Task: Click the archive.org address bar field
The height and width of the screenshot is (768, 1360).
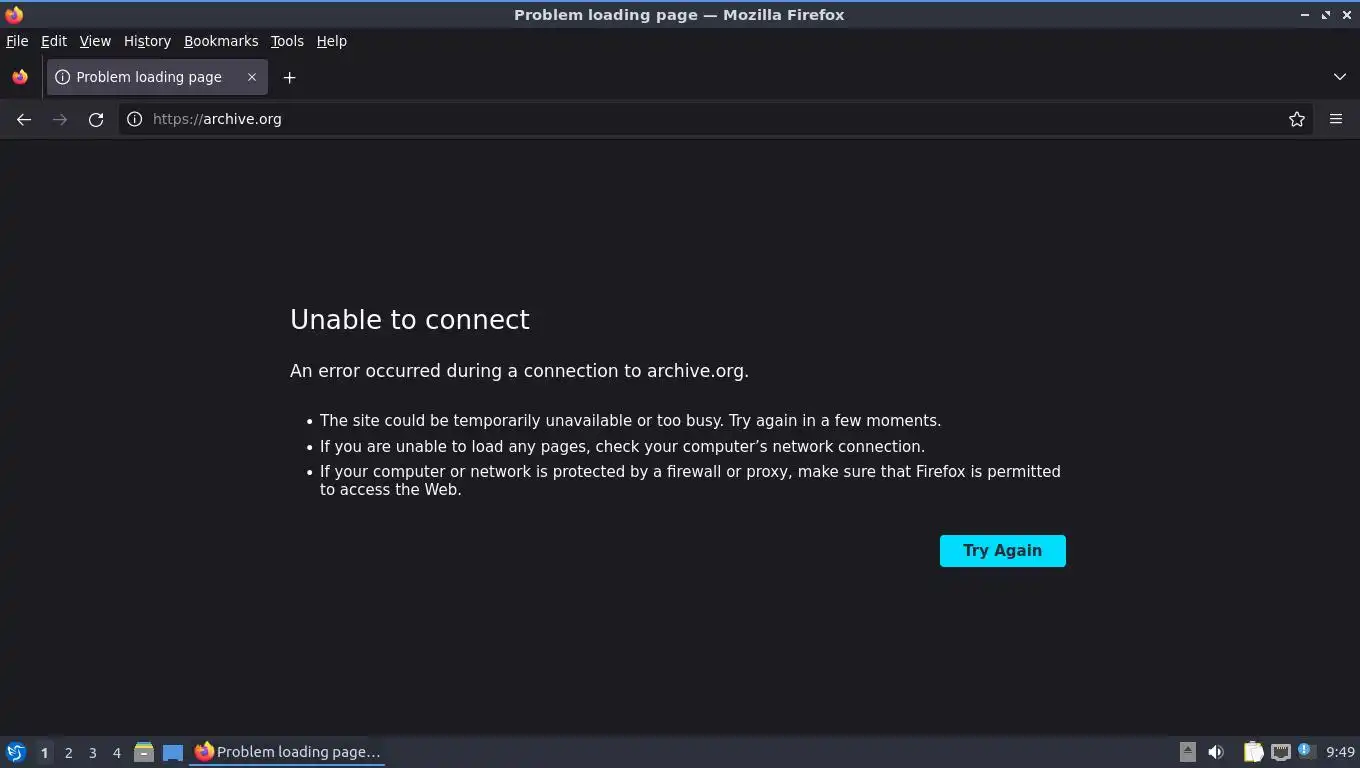Action: [x=715, y=119]
